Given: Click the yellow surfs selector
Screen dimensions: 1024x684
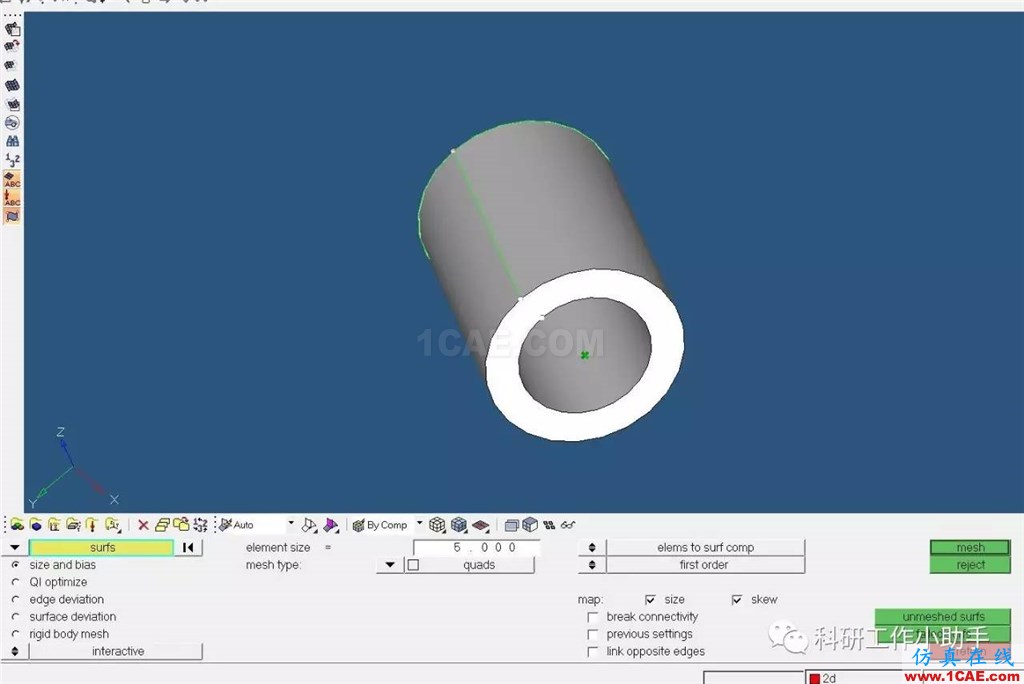Looking at the screenshot, I should (102, 547).
